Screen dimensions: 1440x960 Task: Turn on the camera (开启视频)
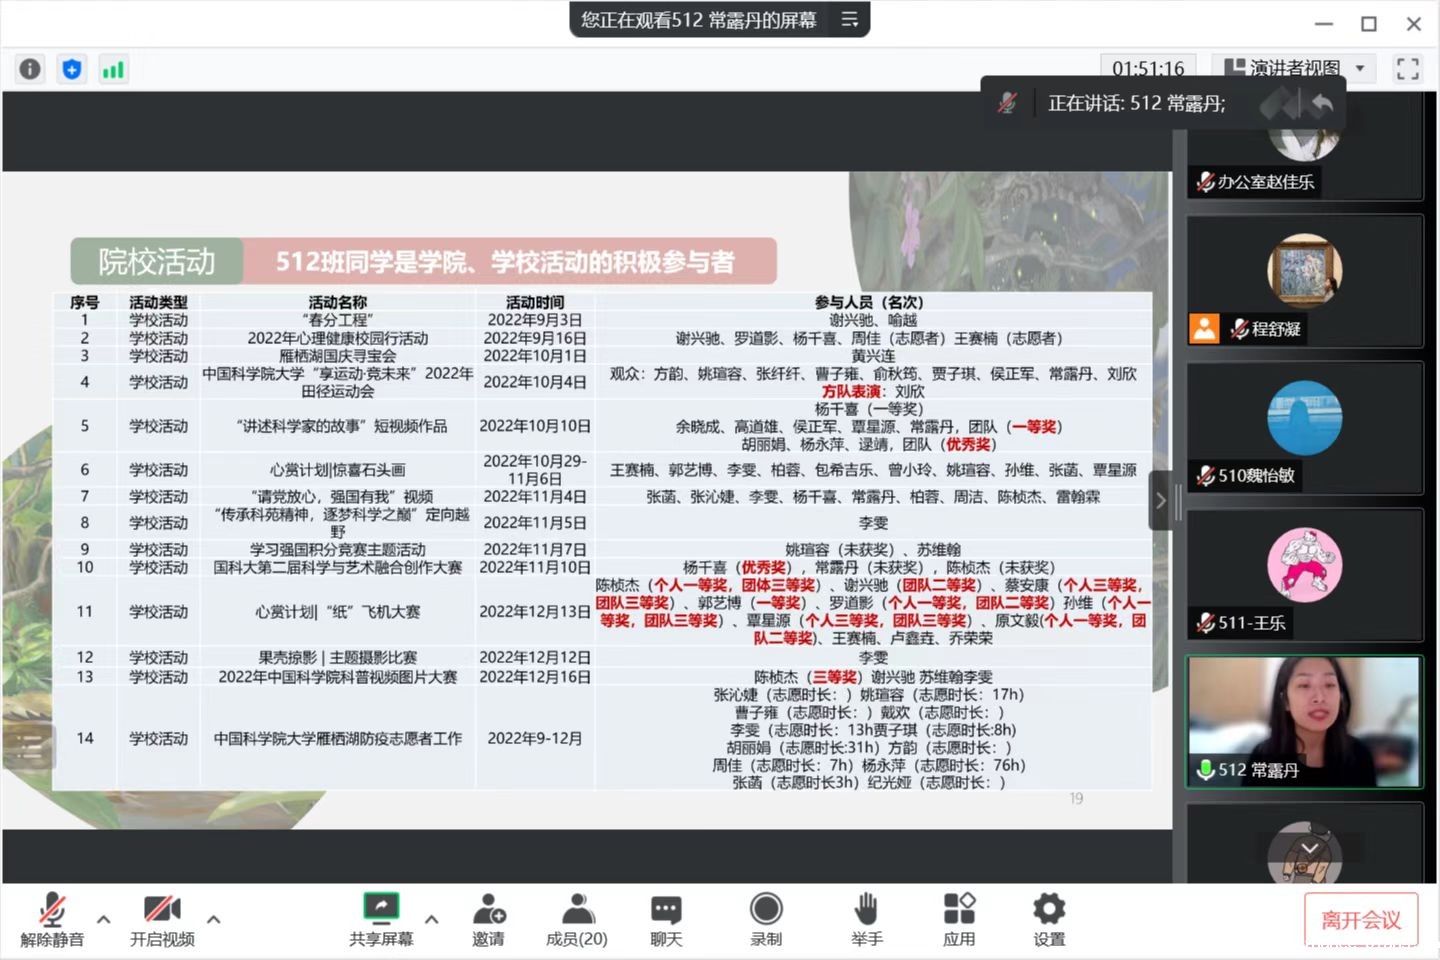pos(162,919)
